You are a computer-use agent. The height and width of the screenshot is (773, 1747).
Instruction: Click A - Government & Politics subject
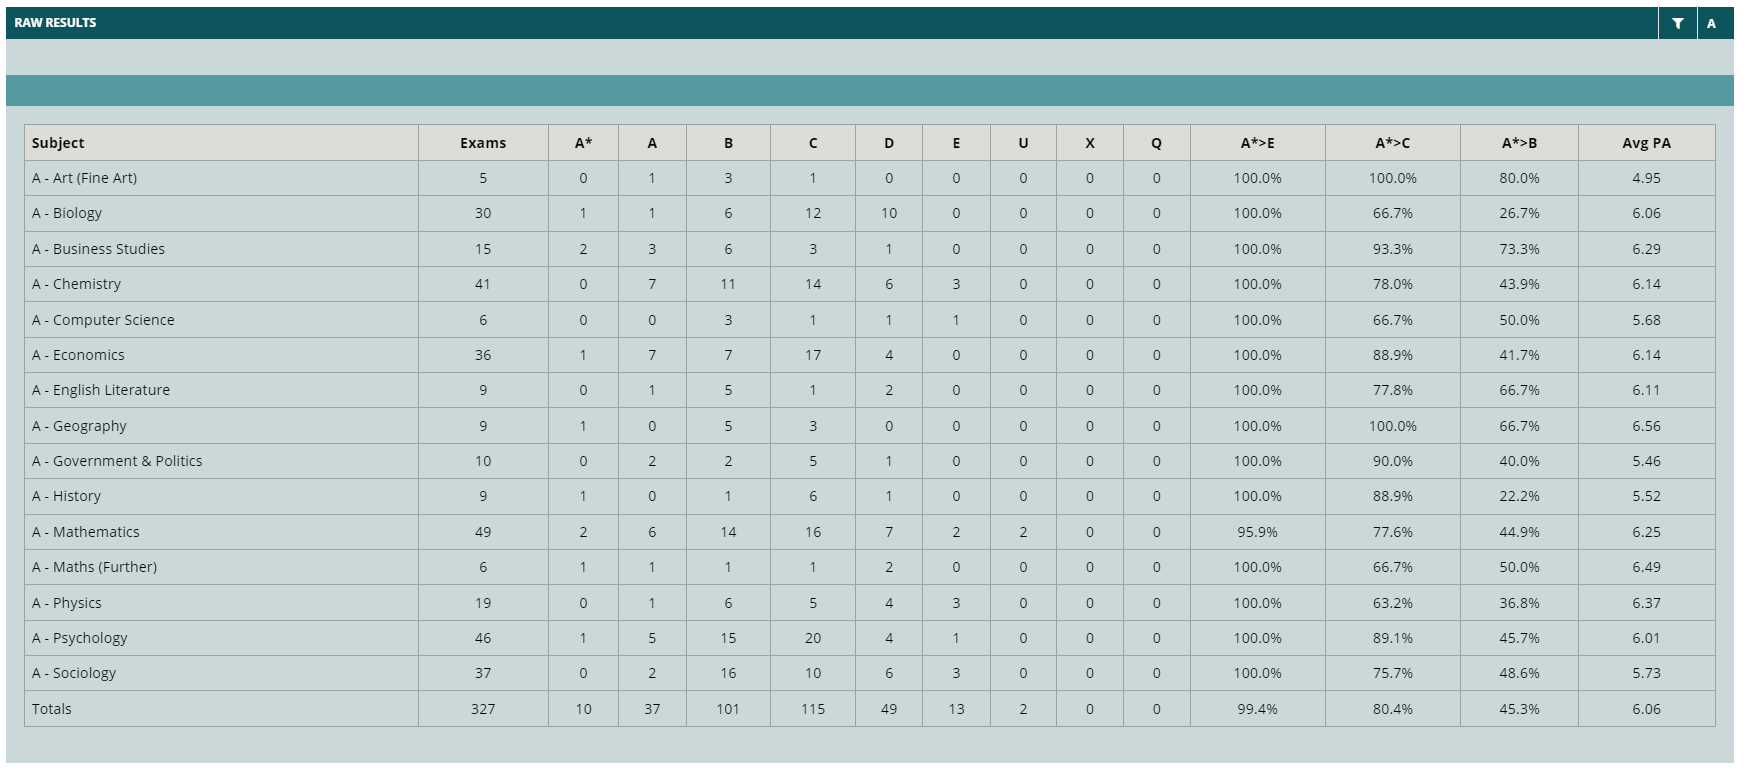click(x=117, y=461)
